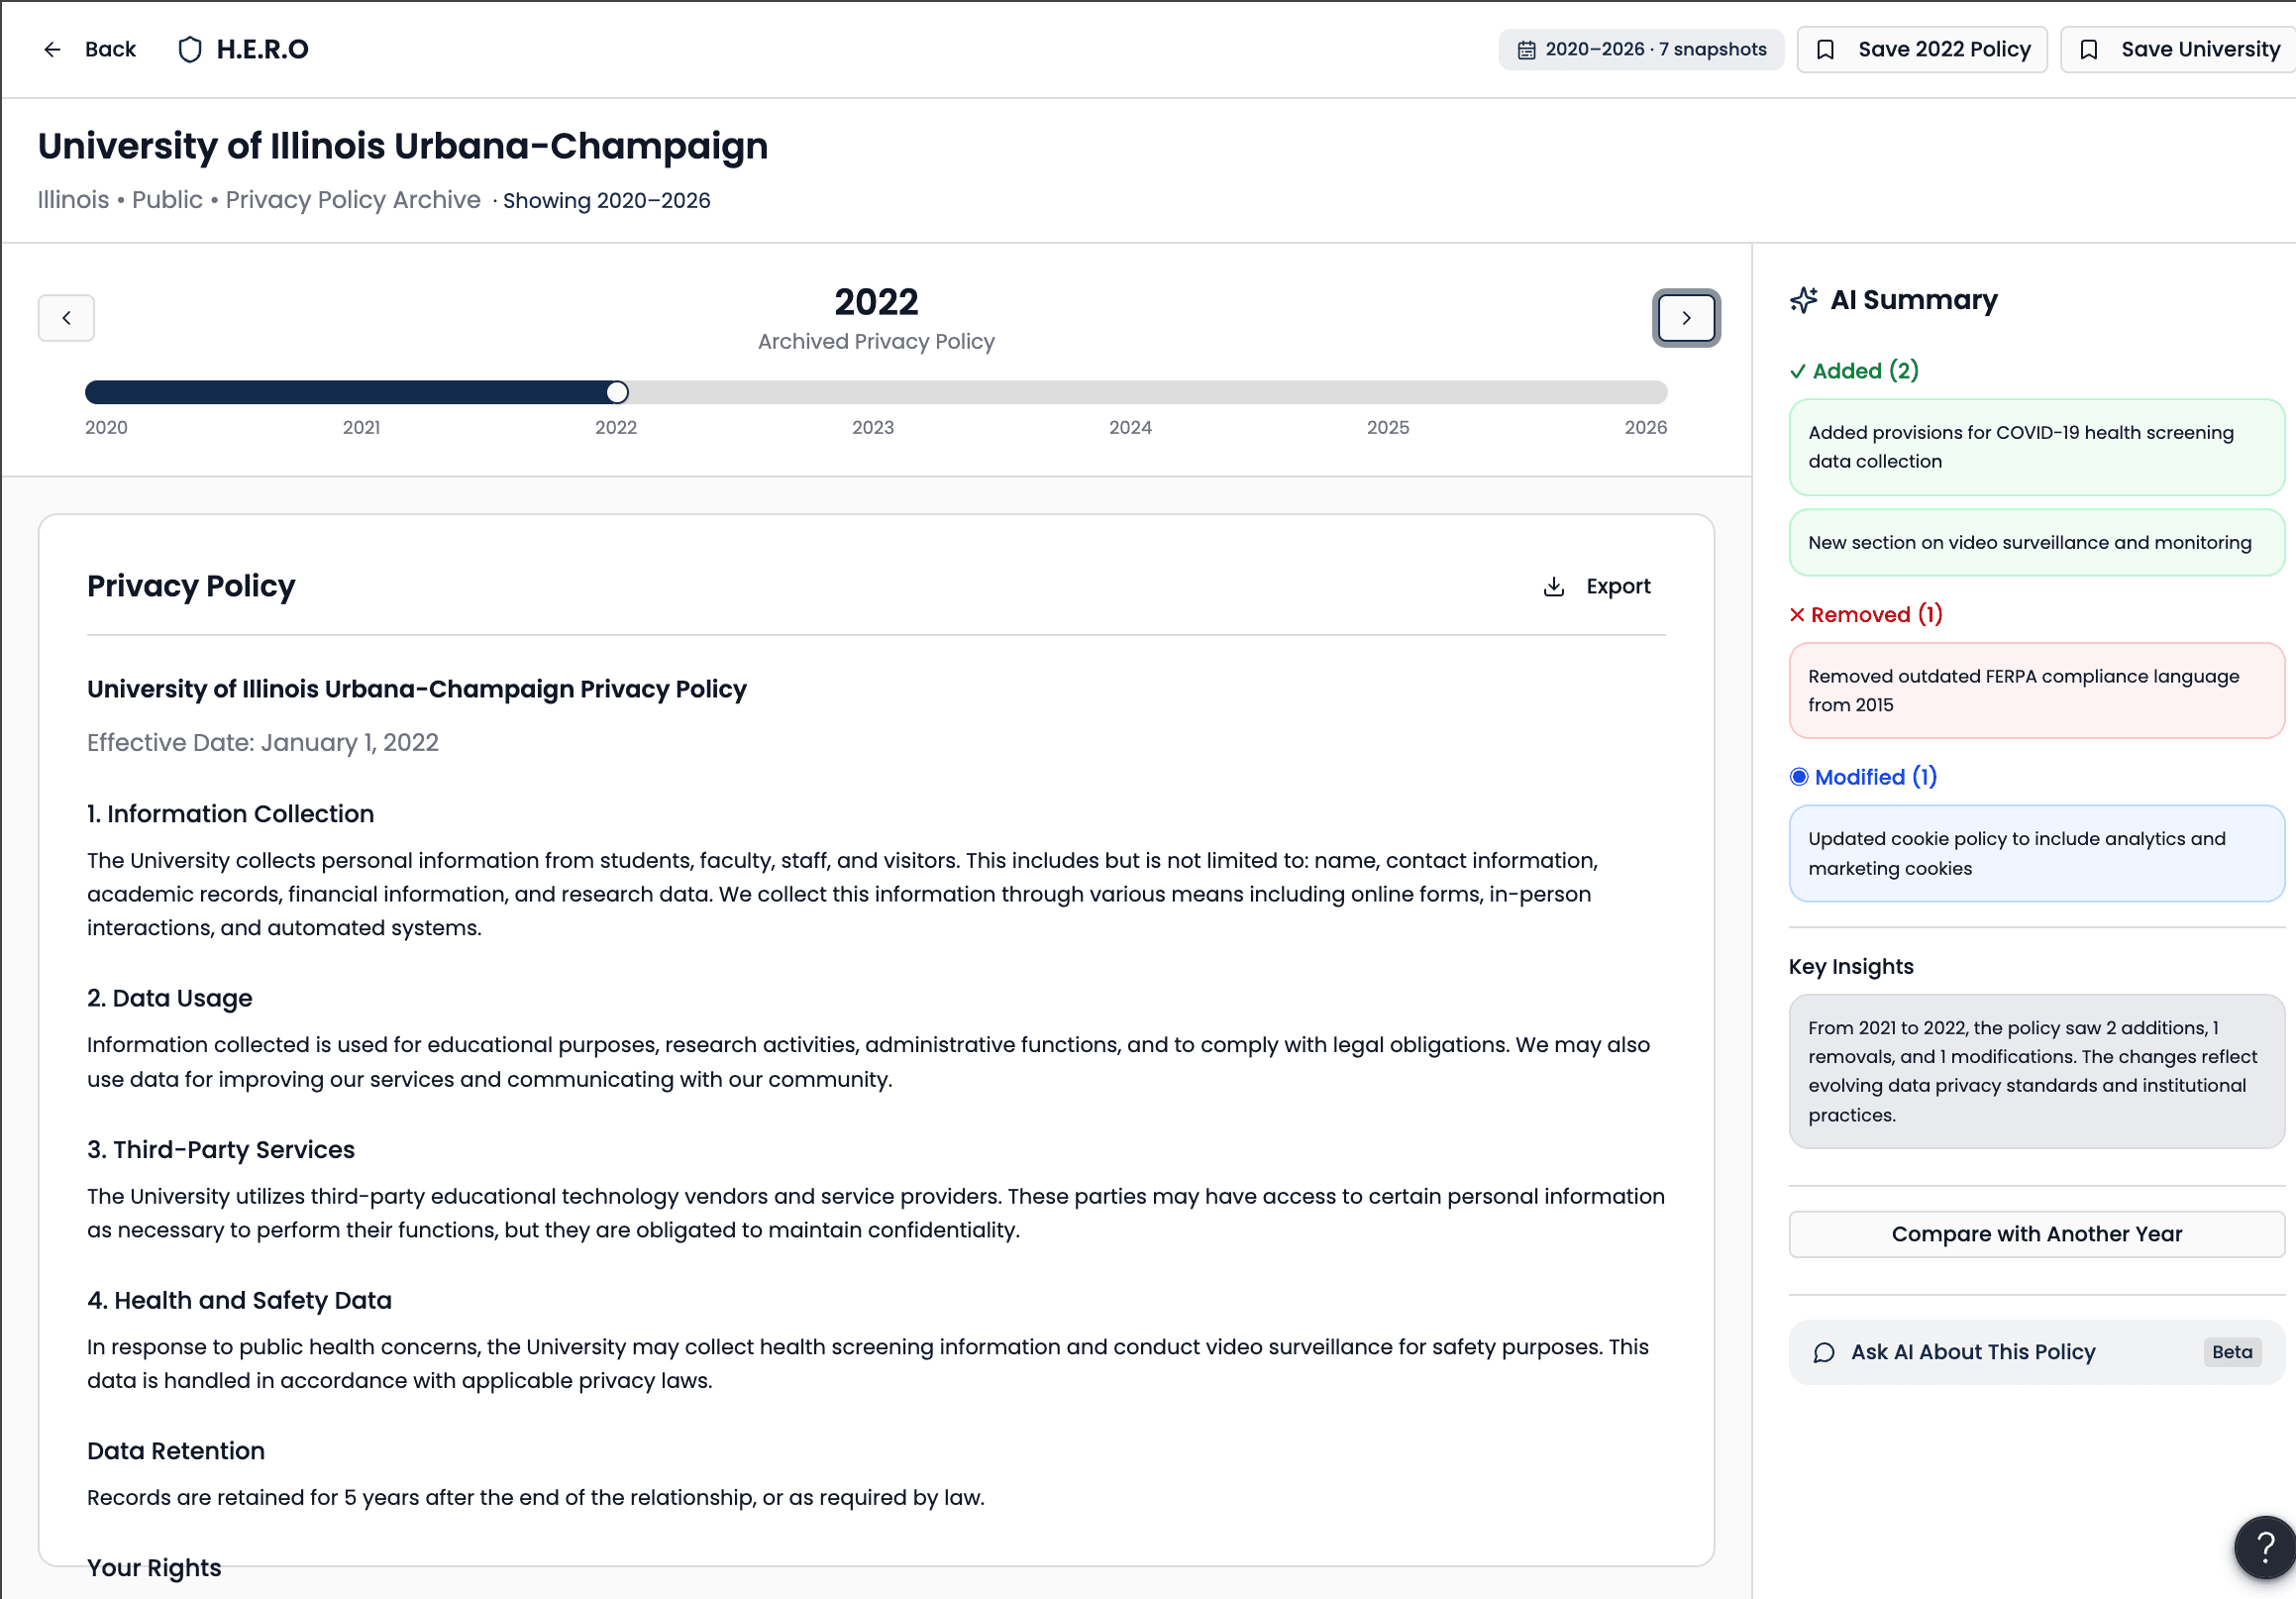2296x1599 pixels.
Task: Click the AI Summary sparkle icon
Action: click(1804, 300)
